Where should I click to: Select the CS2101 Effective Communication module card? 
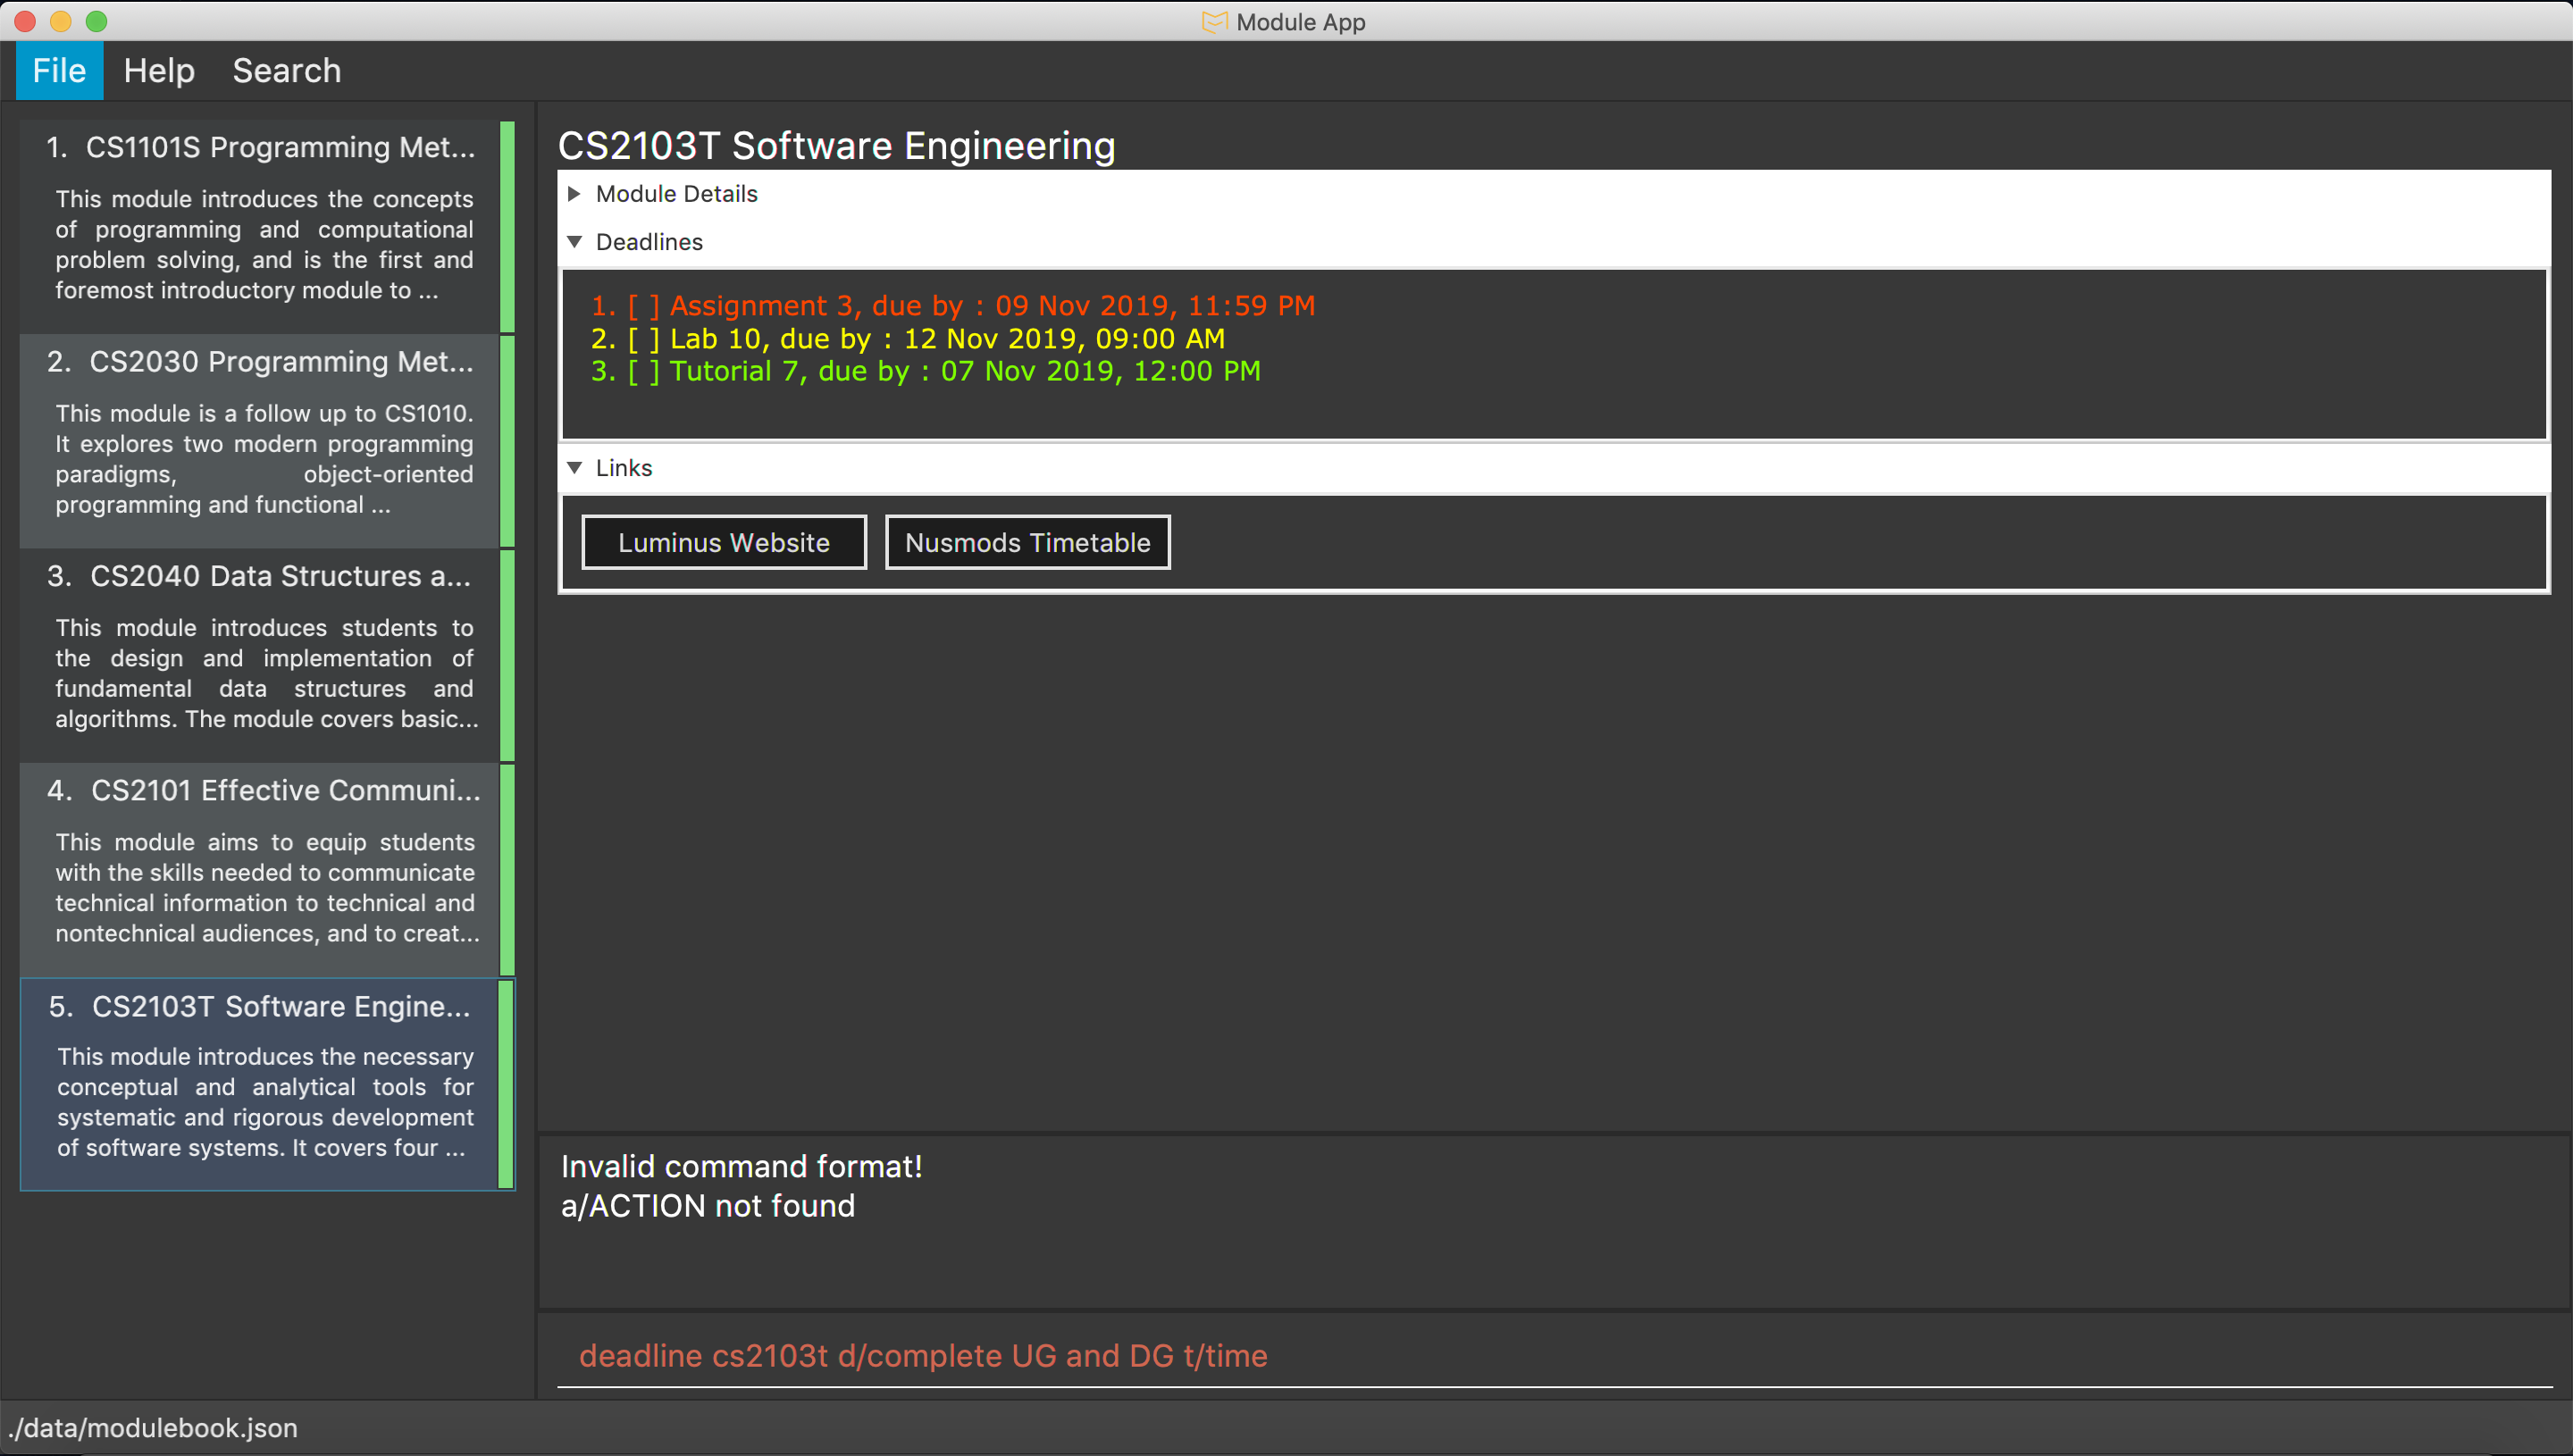coord(260,869)
